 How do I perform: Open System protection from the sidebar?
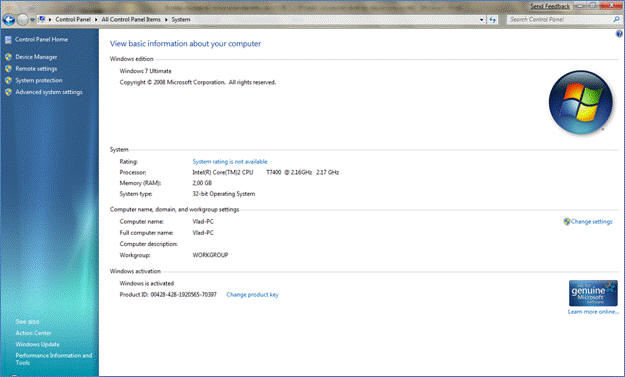click(39, 80)
